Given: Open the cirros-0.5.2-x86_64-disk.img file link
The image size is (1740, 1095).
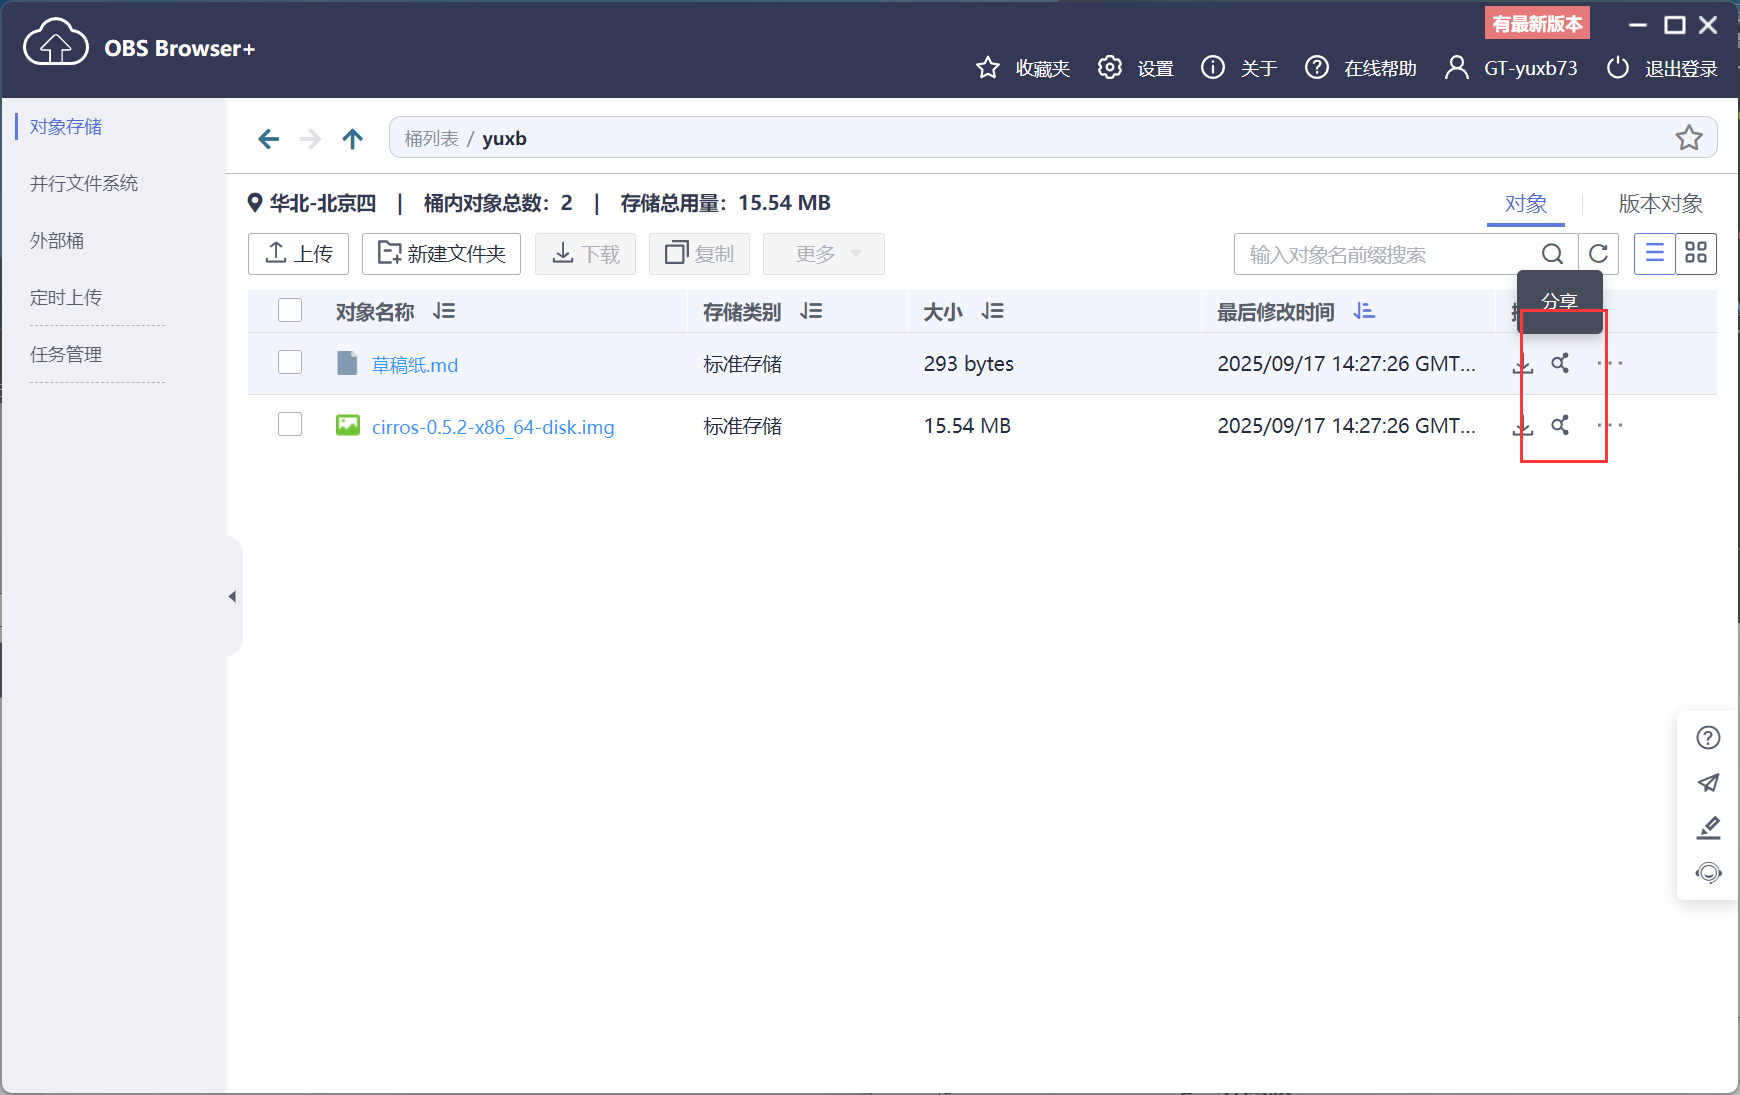Looking at the screenshot, I should (x=493, y=427).
